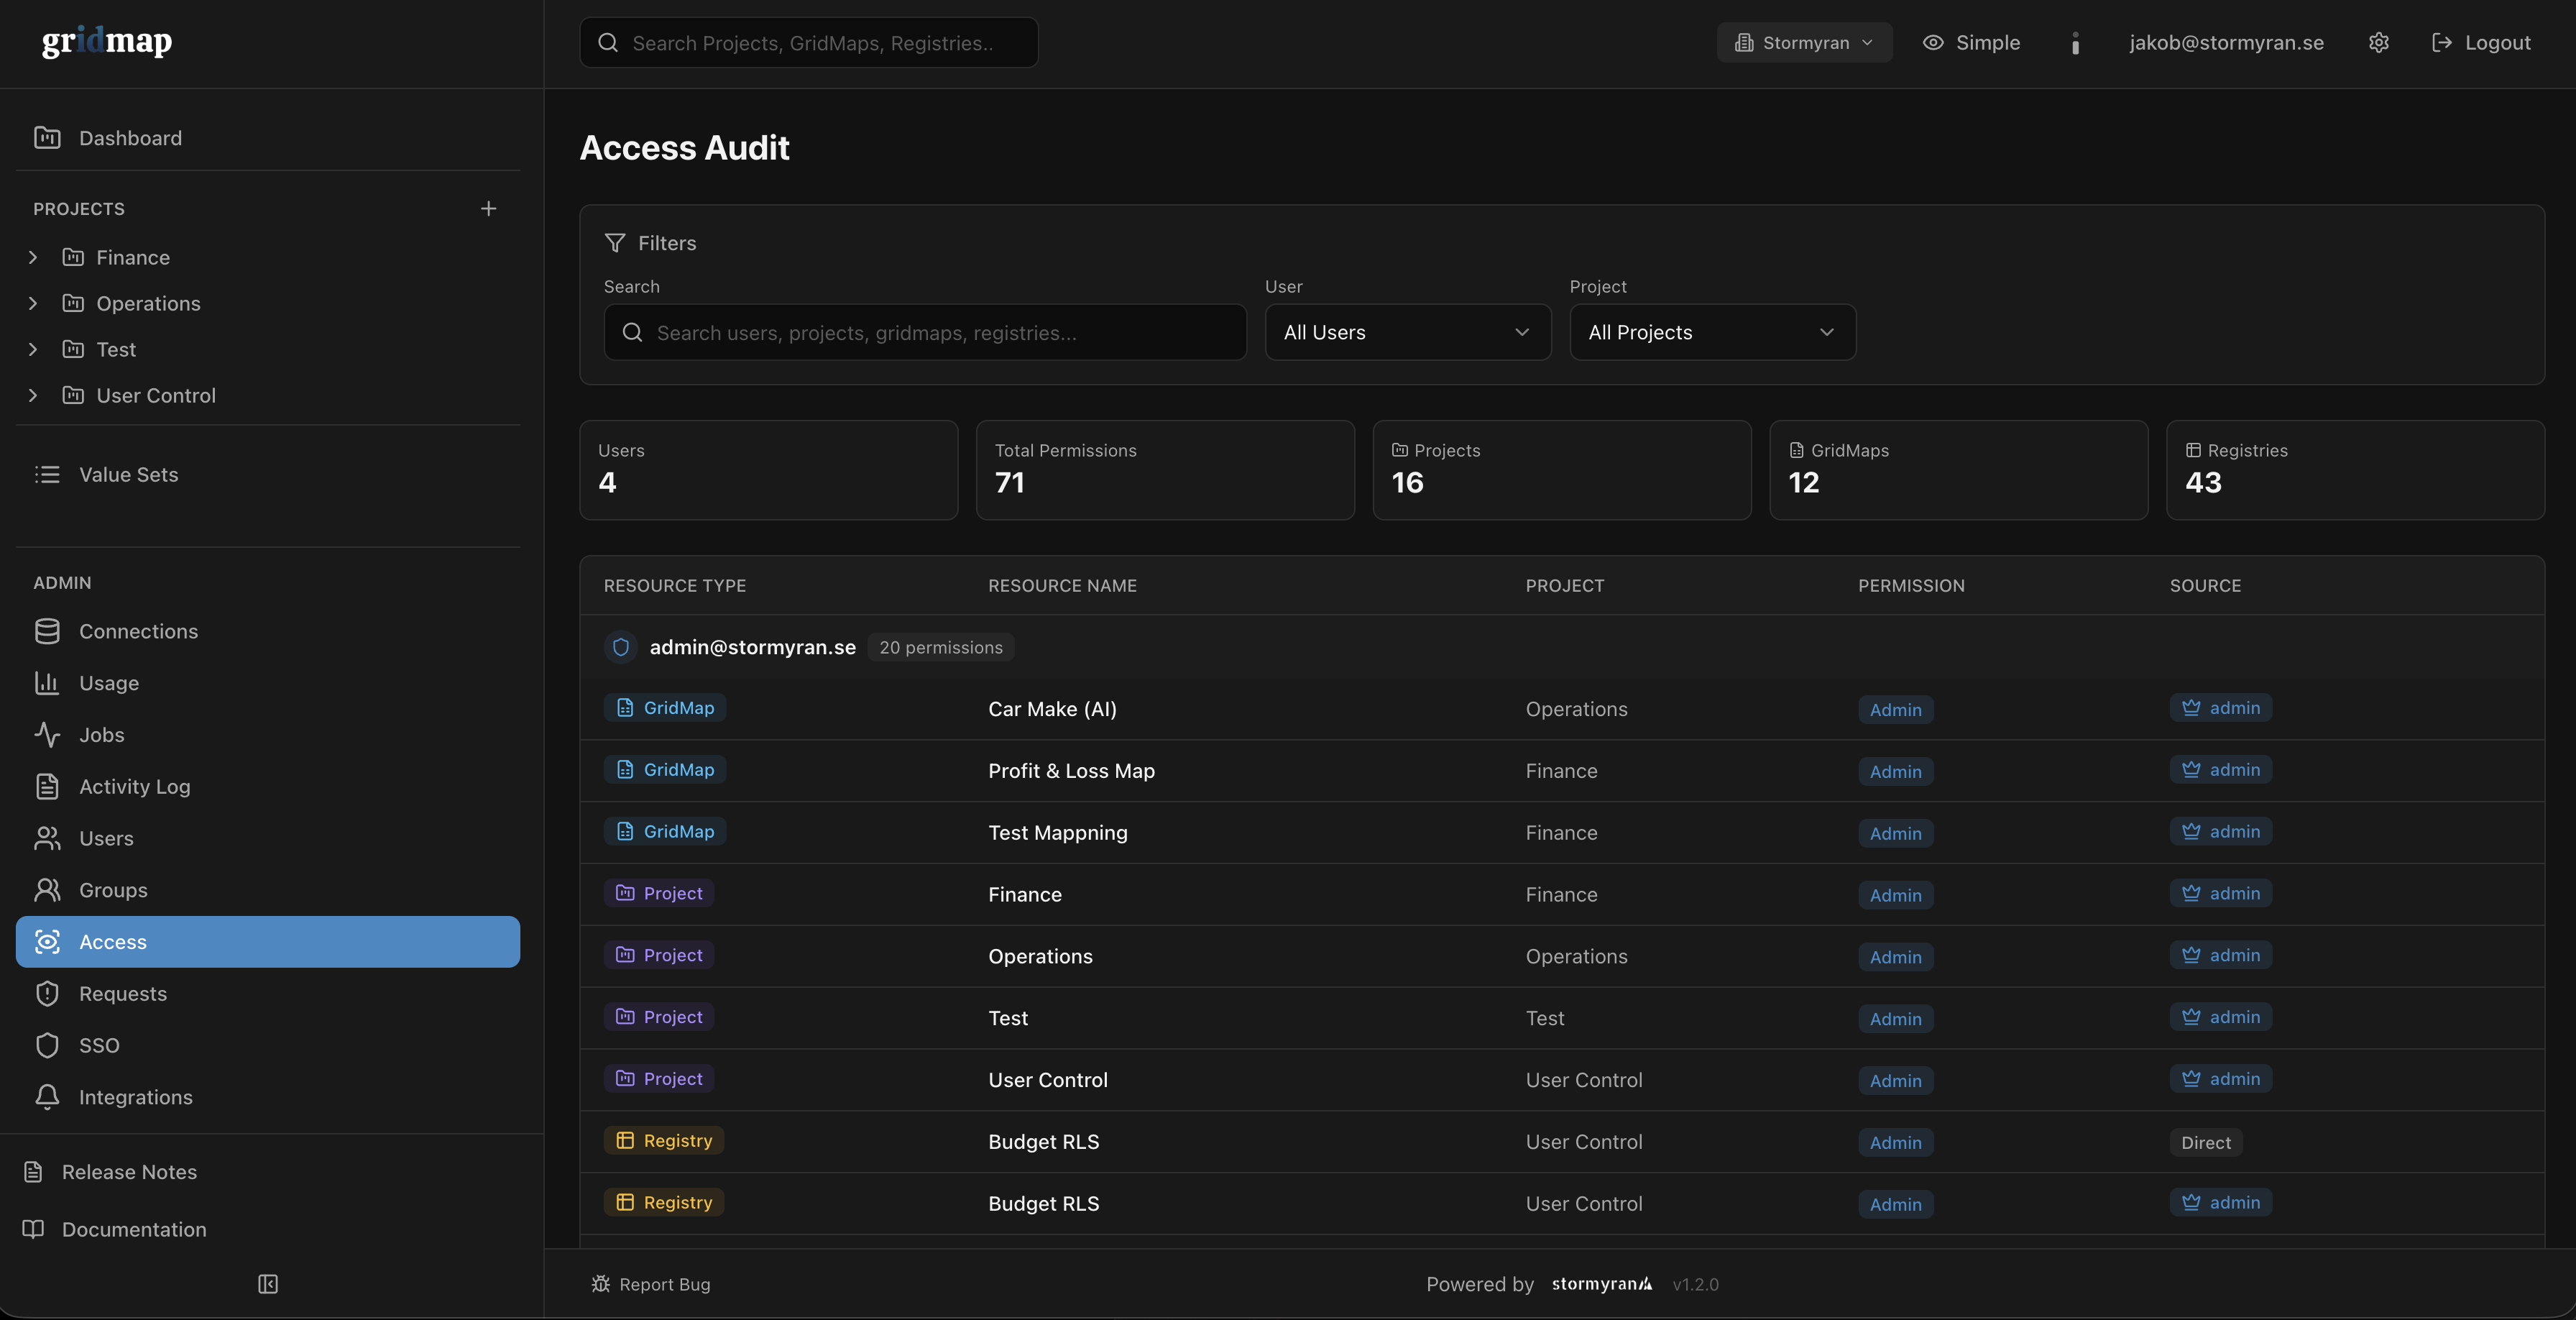Click the 20 permissions badge
The image size is (2576, 1320).
coord(940,647)
